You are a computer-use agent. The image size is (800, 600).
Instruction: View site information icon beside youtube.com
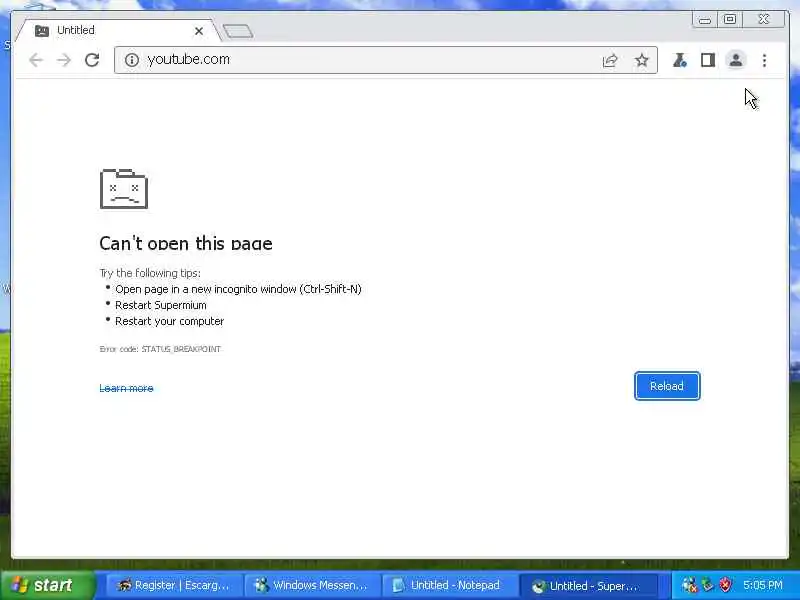click(x=132, y=60)
